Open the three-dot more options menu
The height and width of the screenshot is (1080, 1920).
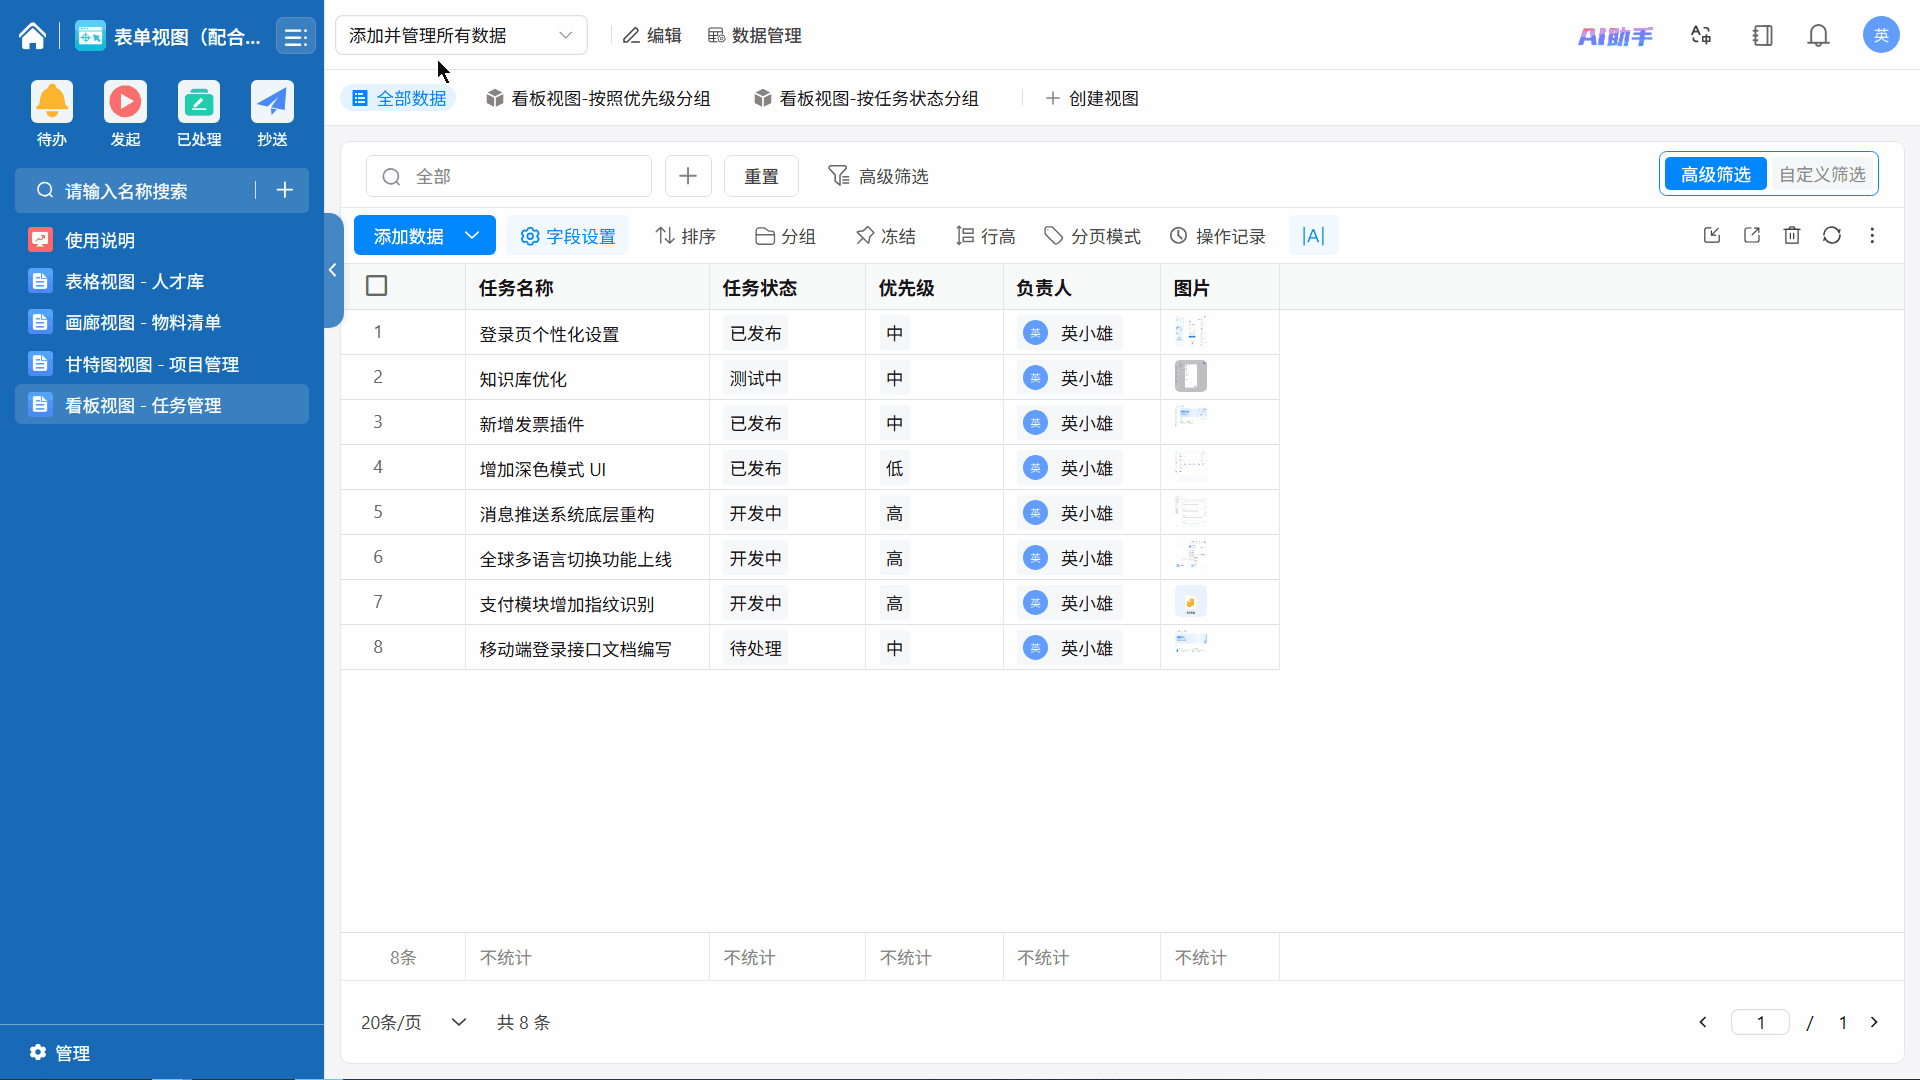pos(1872,236)
